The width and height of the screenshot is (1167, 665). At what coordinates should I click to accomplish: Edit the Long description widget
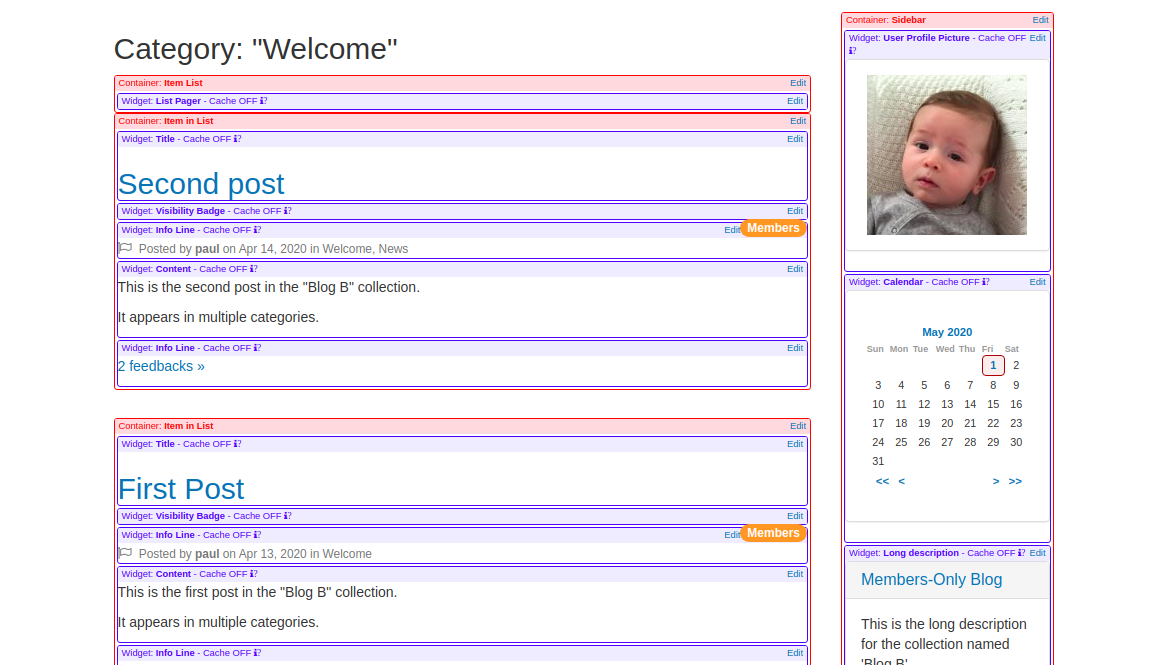[x=1037, y=553]
